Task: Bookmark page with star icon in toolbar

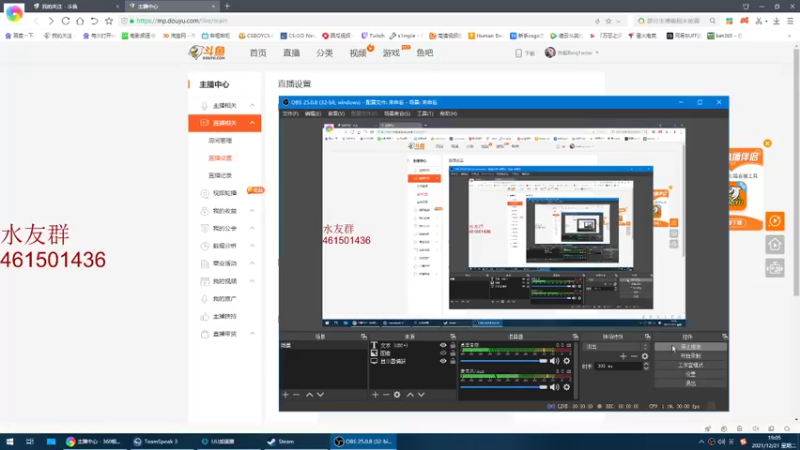Action: (x=109, y=21)
